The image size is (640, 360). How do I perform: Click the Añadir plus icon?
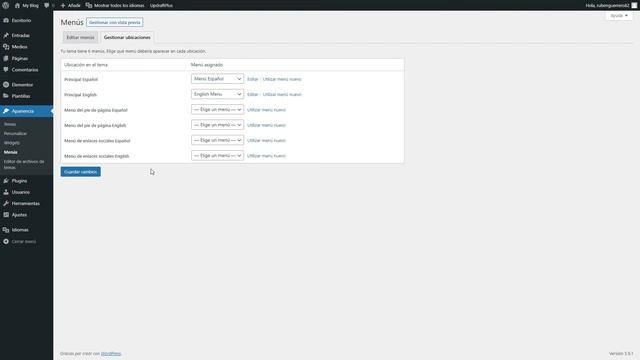(63, 5)
